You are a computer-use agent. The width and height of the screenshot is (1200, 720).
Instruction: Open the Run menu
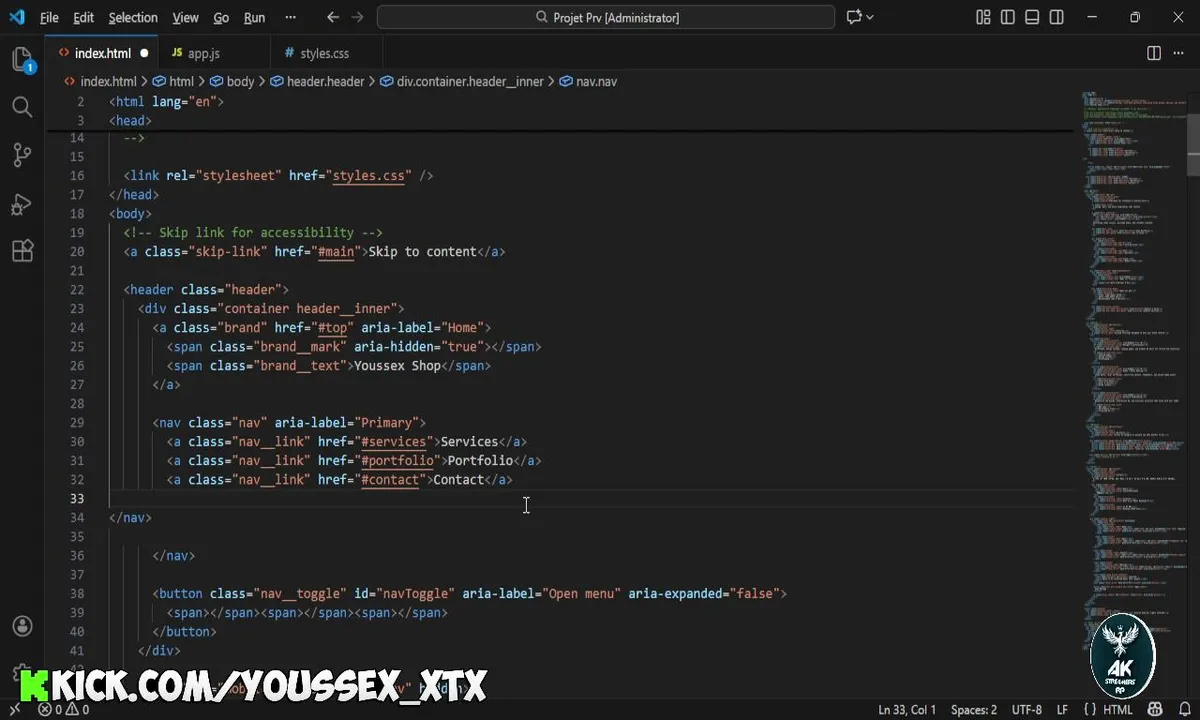click(x=255, y=17)
